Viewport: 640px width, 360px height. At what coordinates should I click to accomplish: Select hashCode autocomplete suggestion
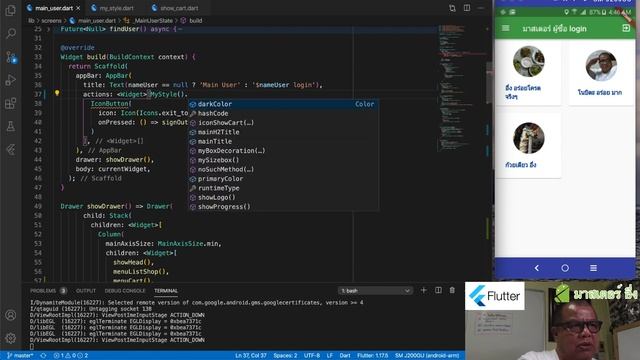(x=283, y=113)
